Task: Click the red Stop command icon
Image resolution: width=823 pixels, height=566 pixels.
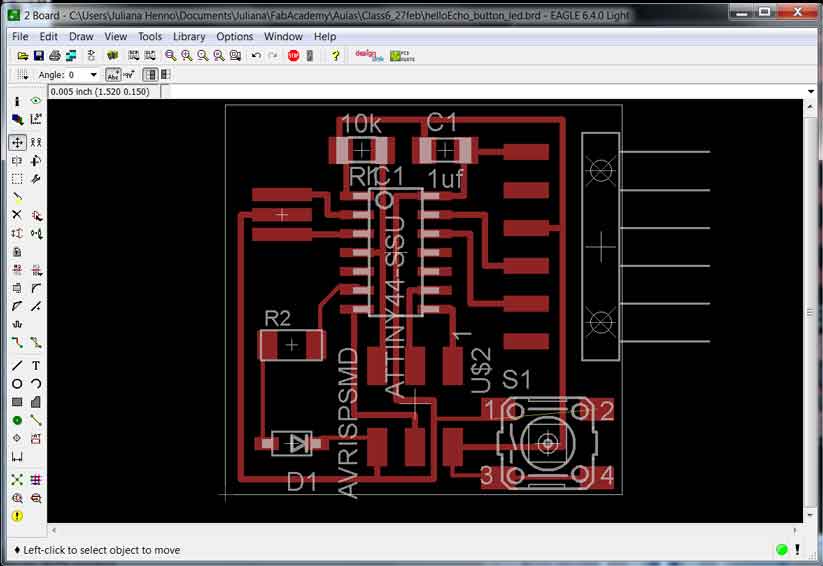Action: tap(293, 56)
